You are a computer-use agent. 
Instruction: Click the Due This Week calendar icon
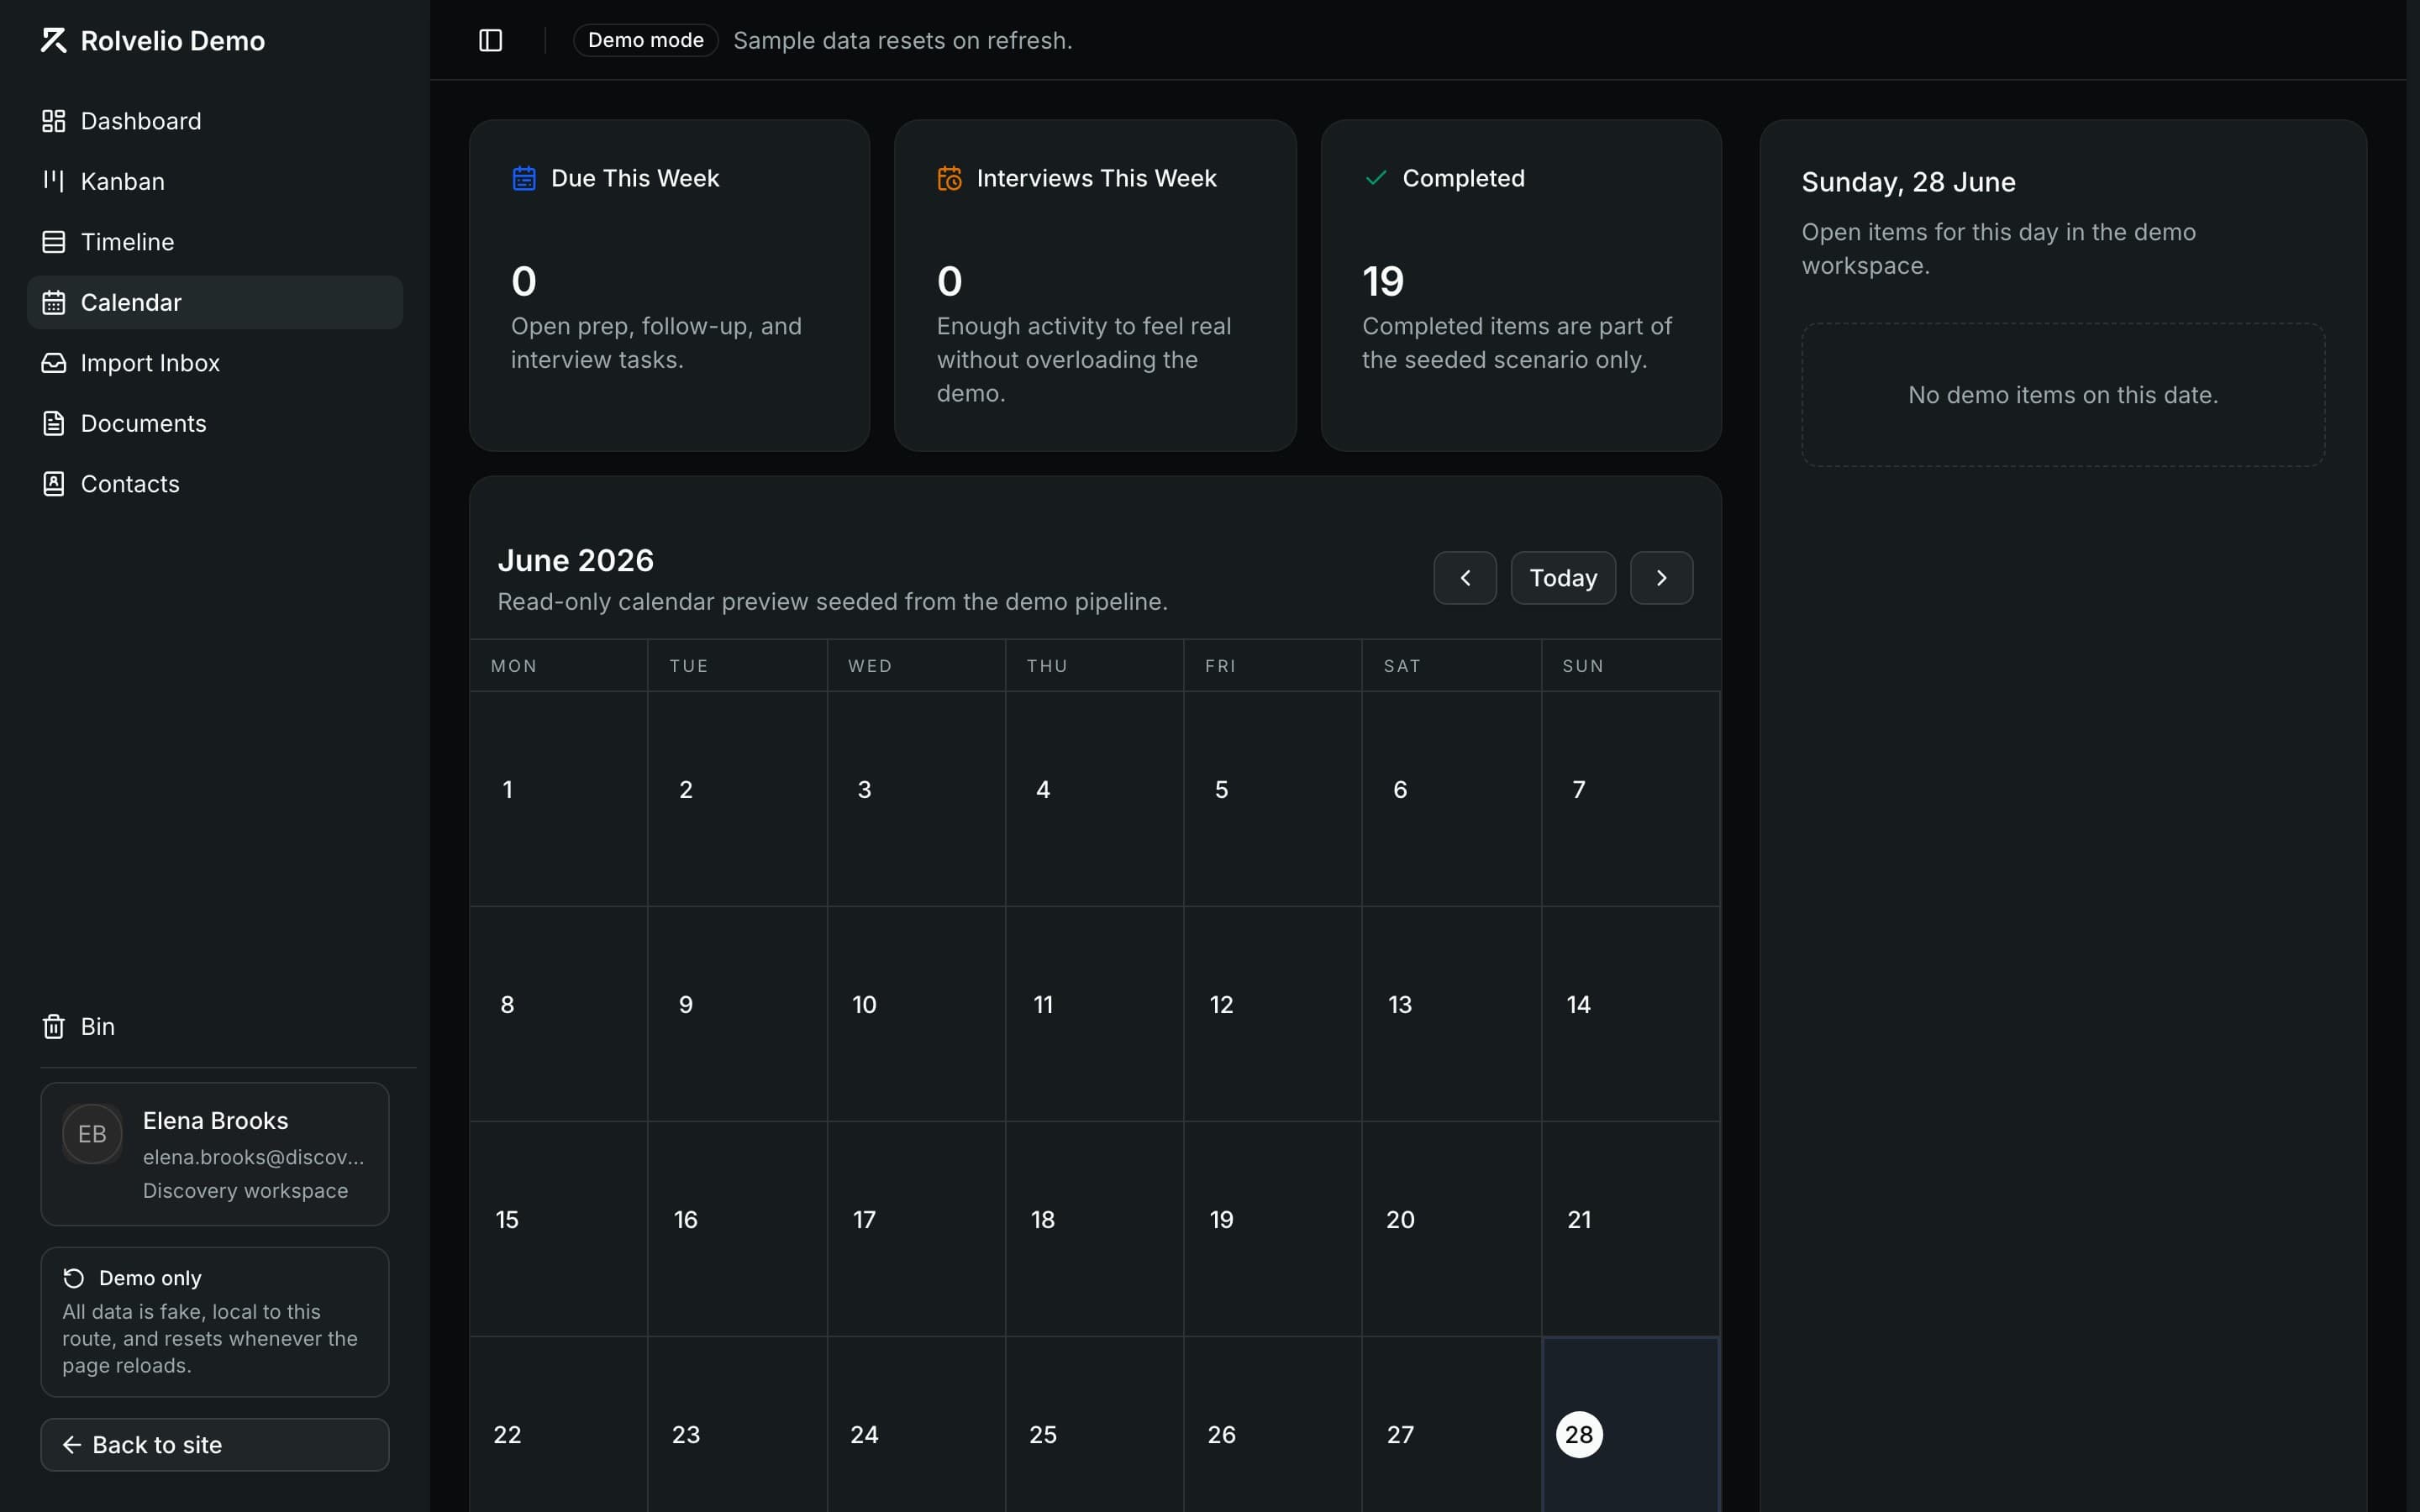pos(524,178)
